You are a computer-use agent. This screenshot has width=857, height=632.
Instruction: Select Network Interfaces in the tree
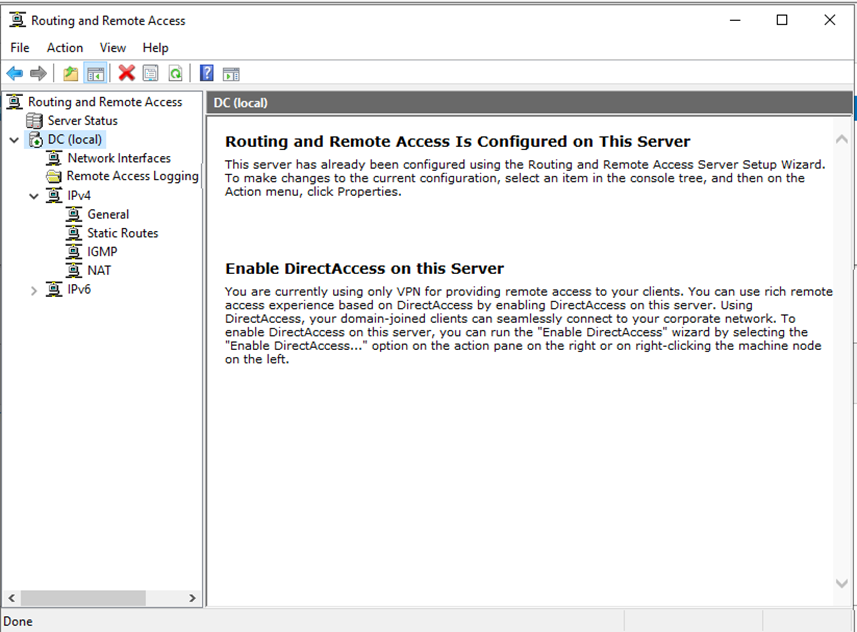click(x=119, y=158)
